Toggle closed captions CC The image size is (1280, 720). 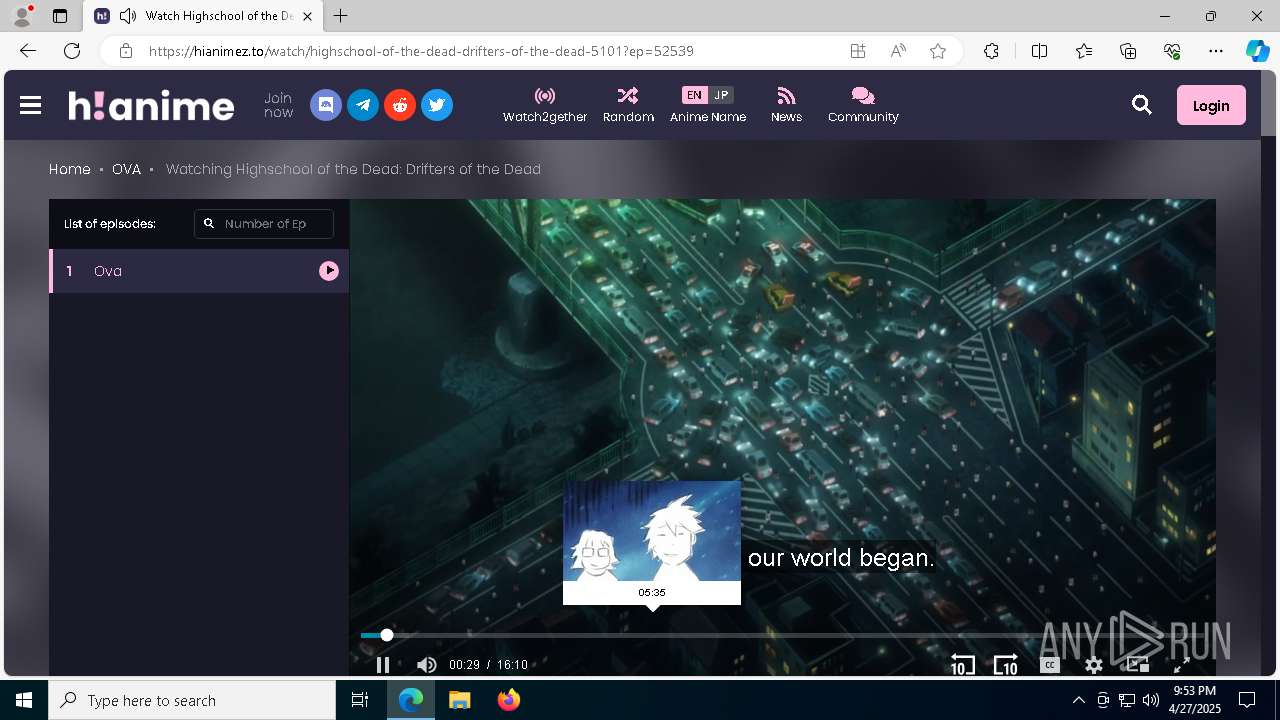pos(1050,665)
